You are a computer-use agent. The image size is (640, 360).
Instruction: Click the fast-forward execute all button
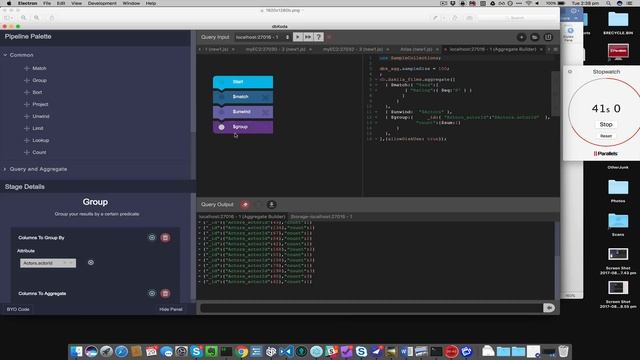tap(308, 37)
